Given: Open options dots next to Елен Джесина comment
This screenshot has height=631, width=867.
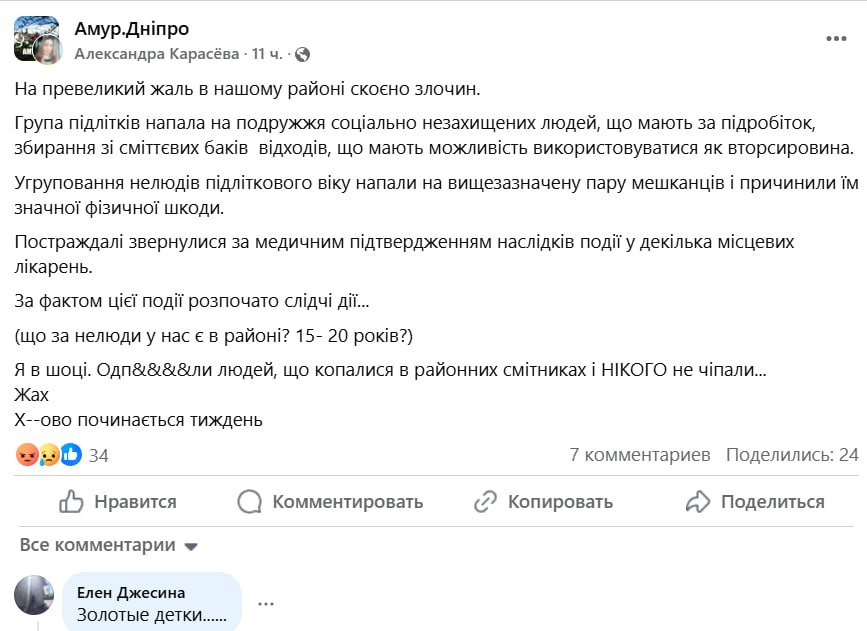Looking at the screenshot, I should pos(266,603).
